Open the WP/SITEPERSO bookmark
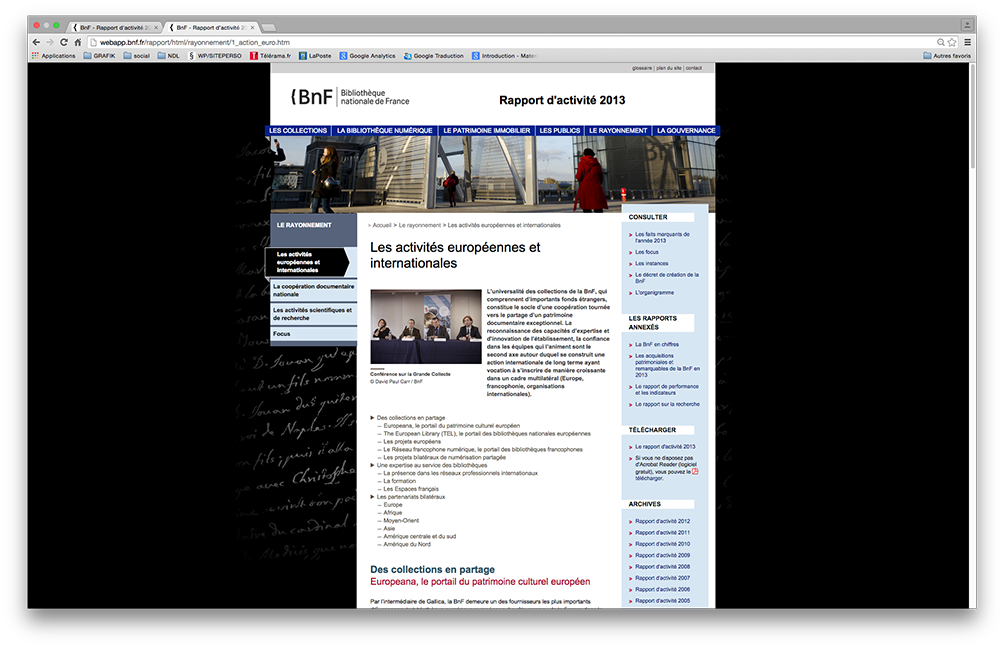Image resolution: width=1004 pixels, height=648 pixels. (215, 56)
